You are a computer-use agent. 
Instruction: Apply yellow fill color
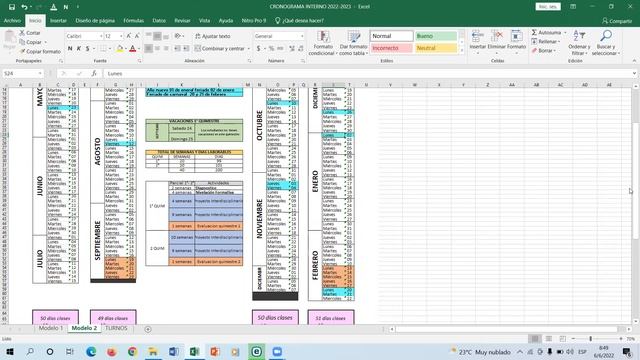(x=120, y=49)
